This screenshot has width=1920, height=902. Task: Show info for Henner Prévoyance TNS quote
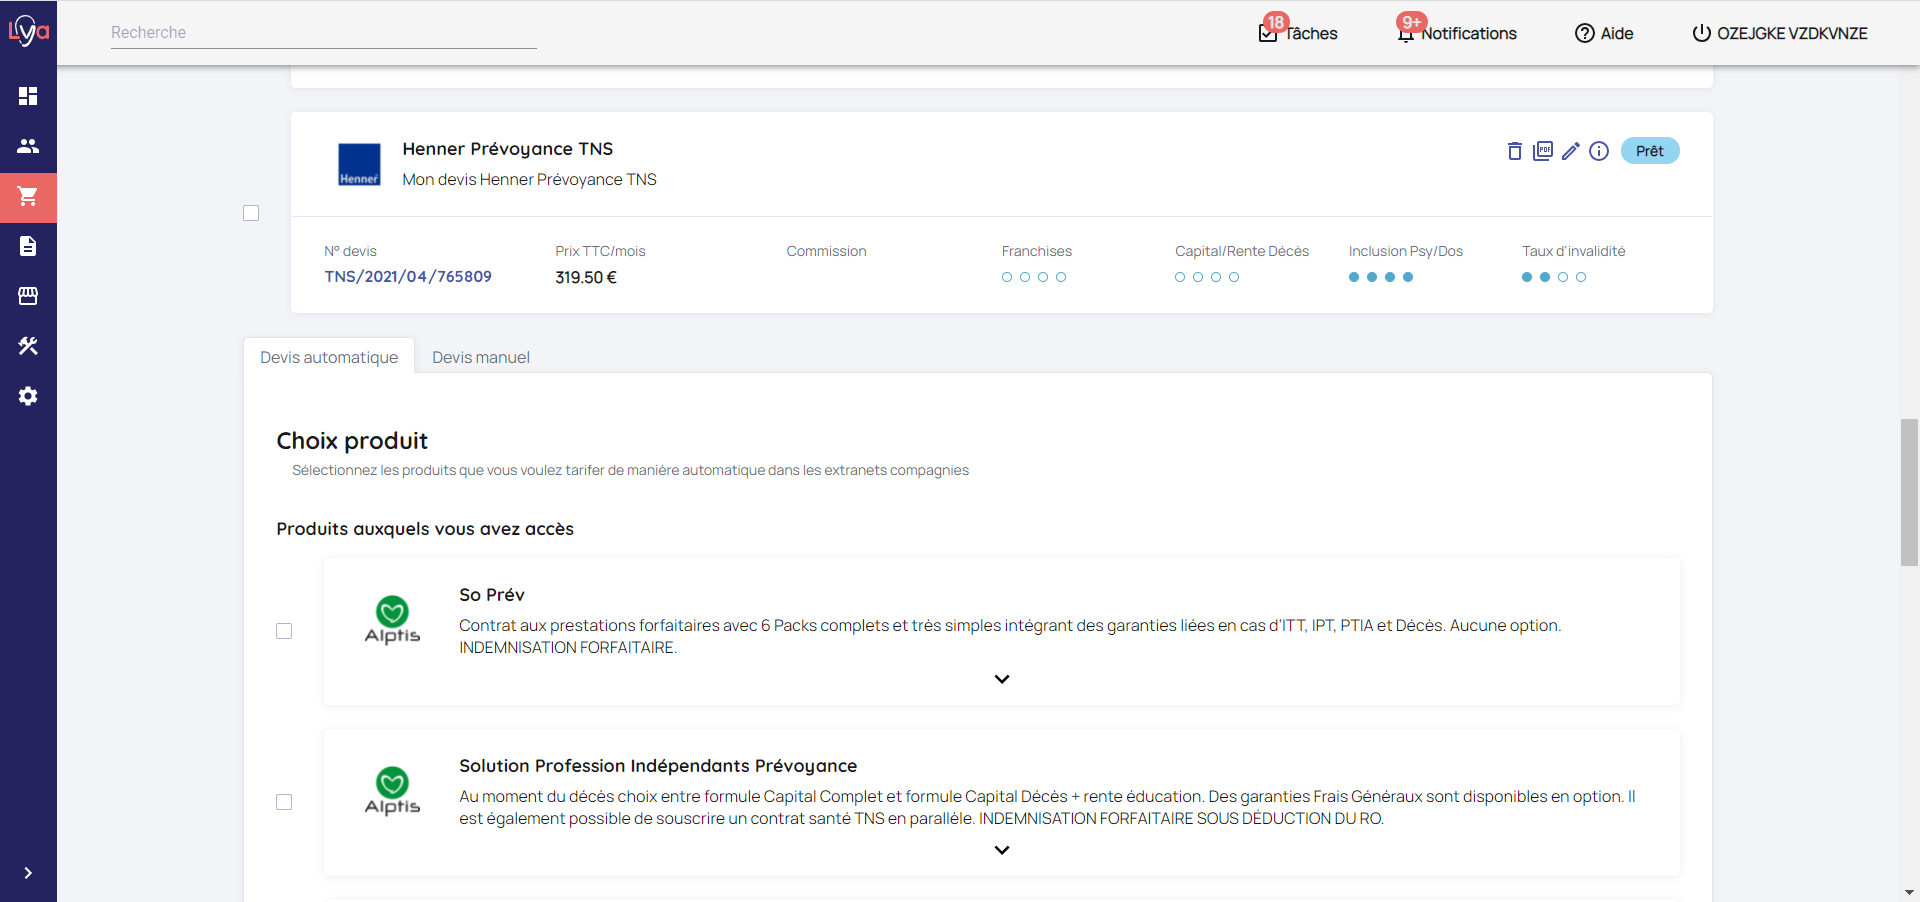click(1599, 151)
